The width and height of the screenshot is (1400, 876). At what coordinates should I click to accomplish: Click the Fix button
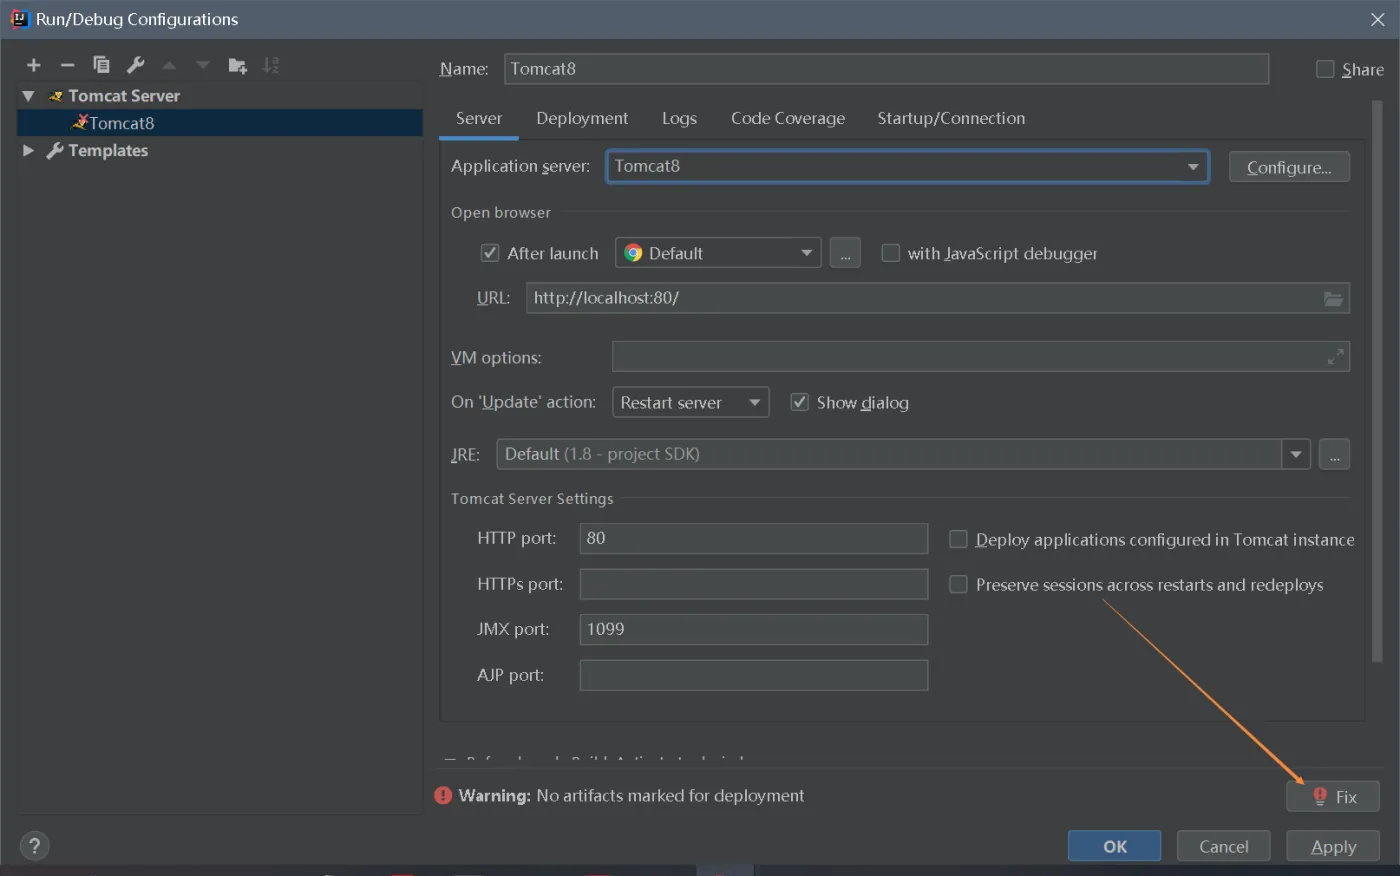tap(1333, 796)
